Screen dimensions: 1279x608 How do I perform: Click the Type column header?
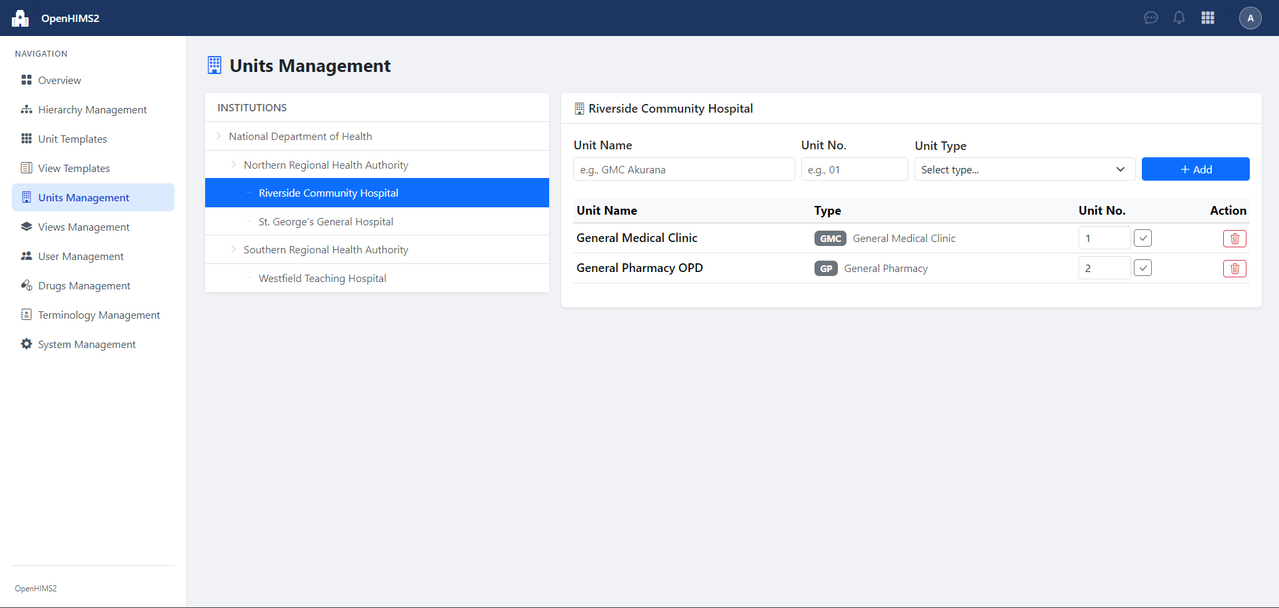[828, 211]
